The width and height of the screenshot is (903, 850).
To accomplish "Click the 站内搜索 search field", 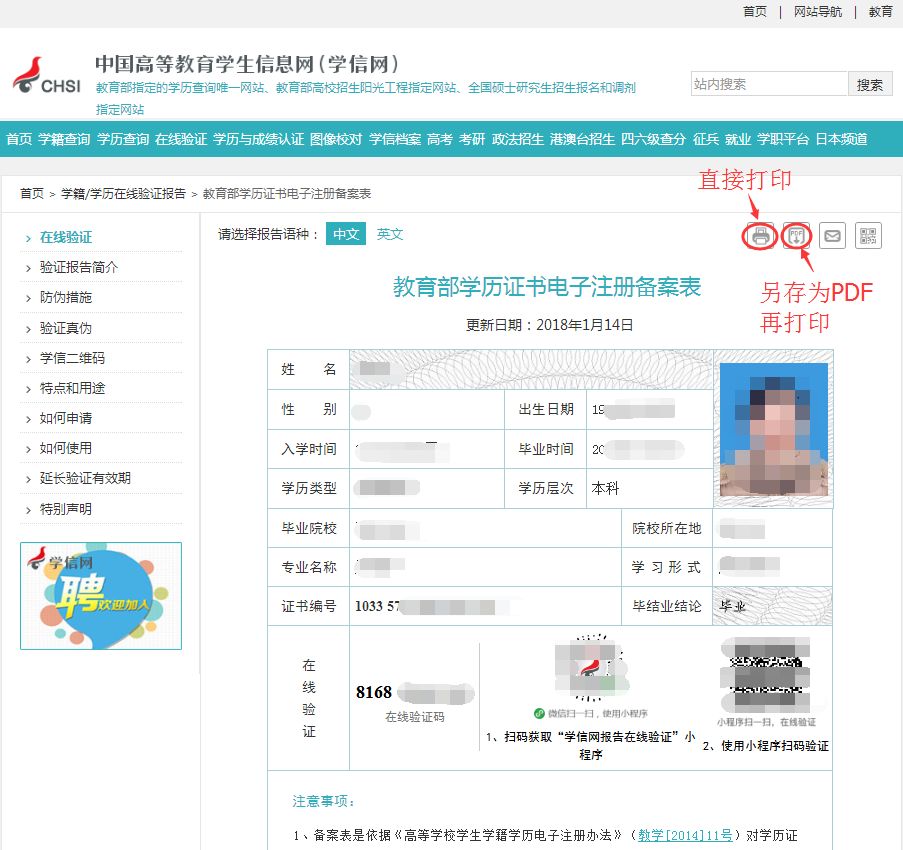I will pyautogui.click(x=769, y=84).
